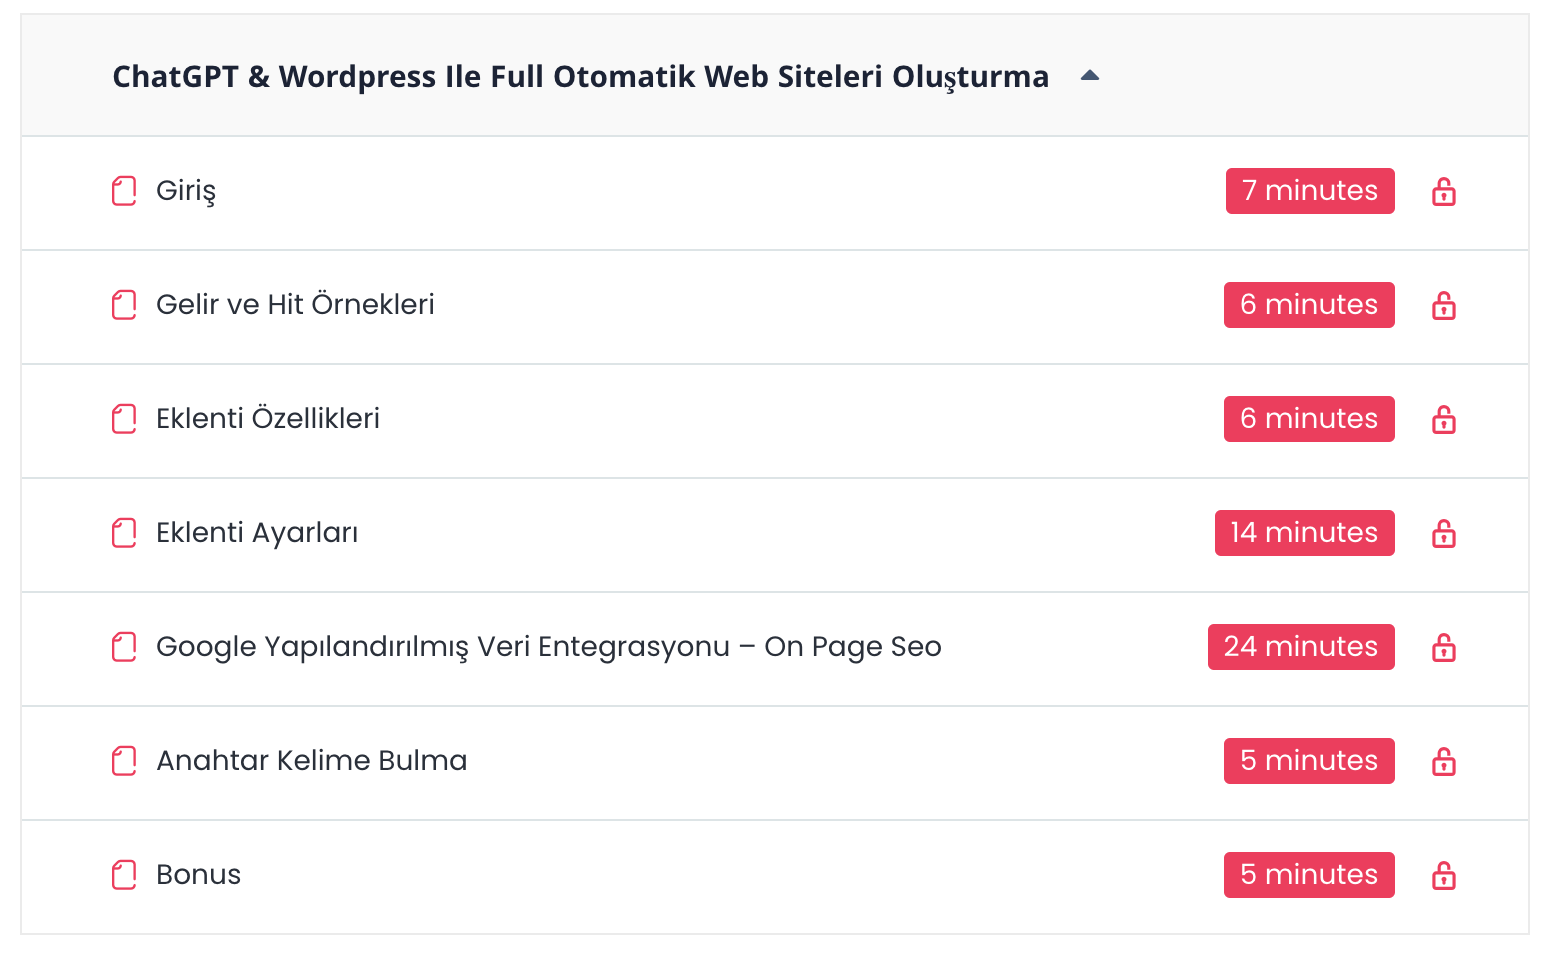This screenshot has width=1542, height=966.
Task: Click the 7 minutes duration badge
Action: click(1310, 191)
